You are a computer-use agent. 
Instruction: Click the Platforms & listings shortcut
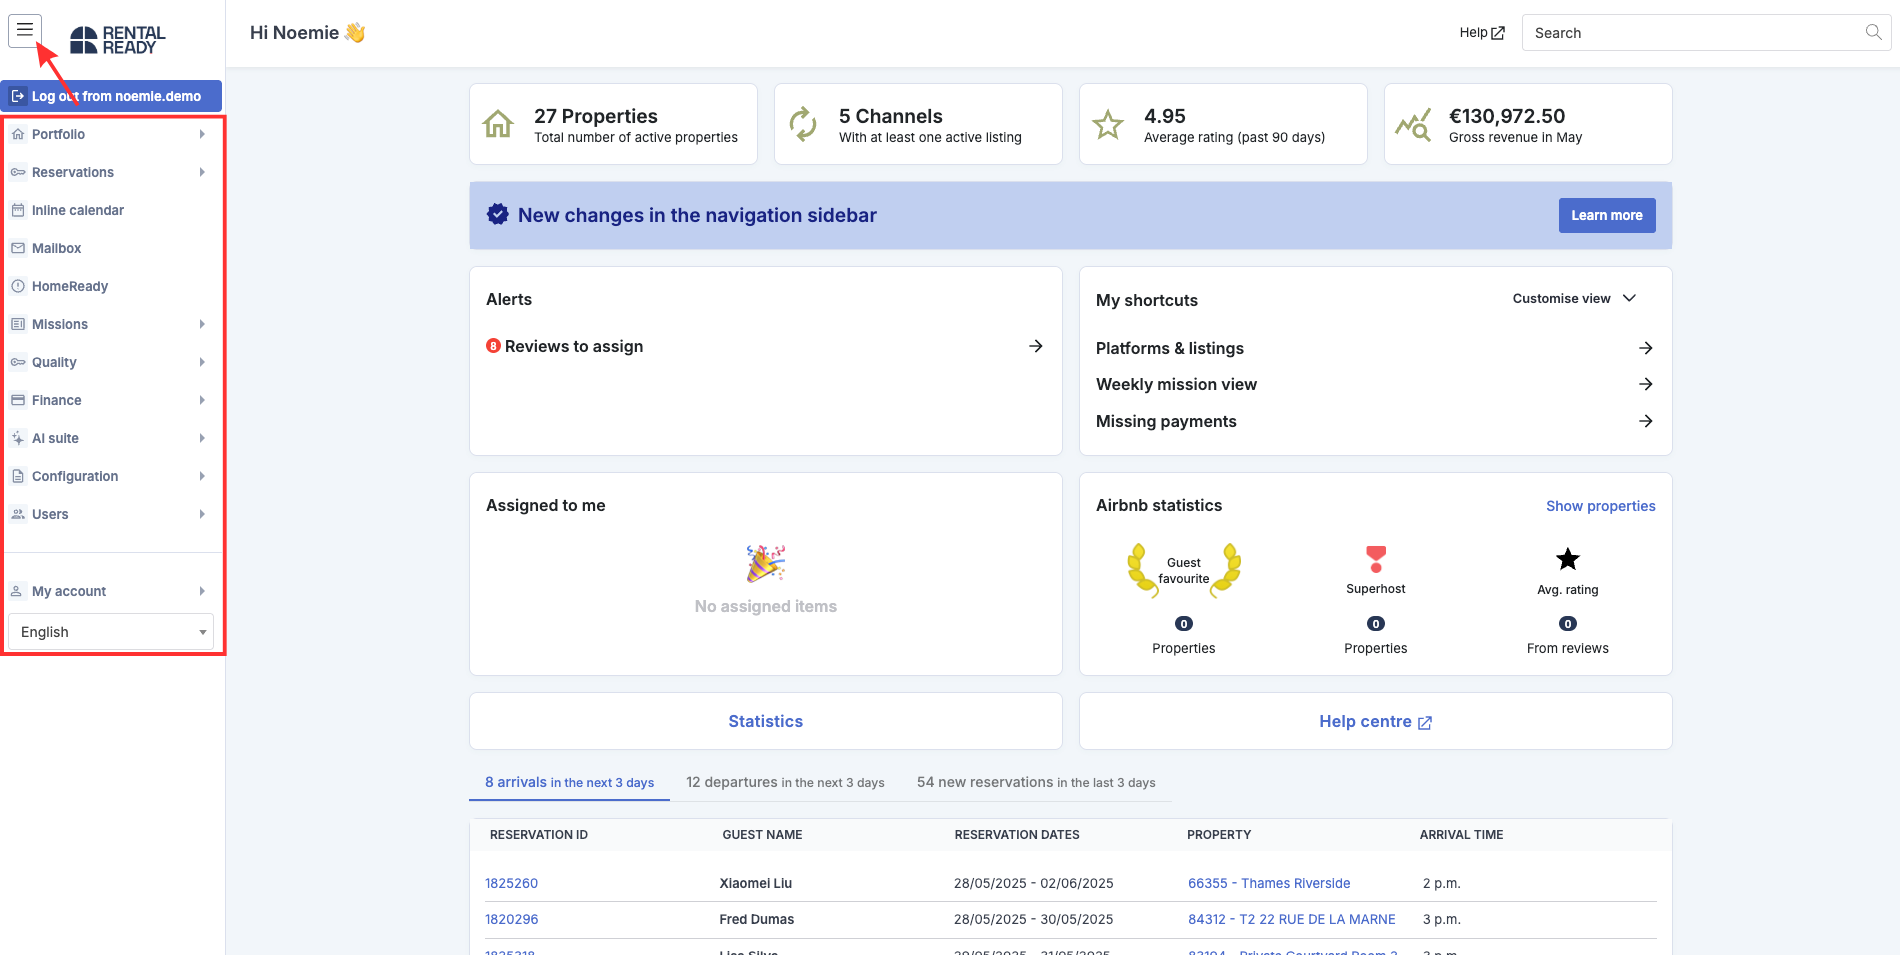1374,348
